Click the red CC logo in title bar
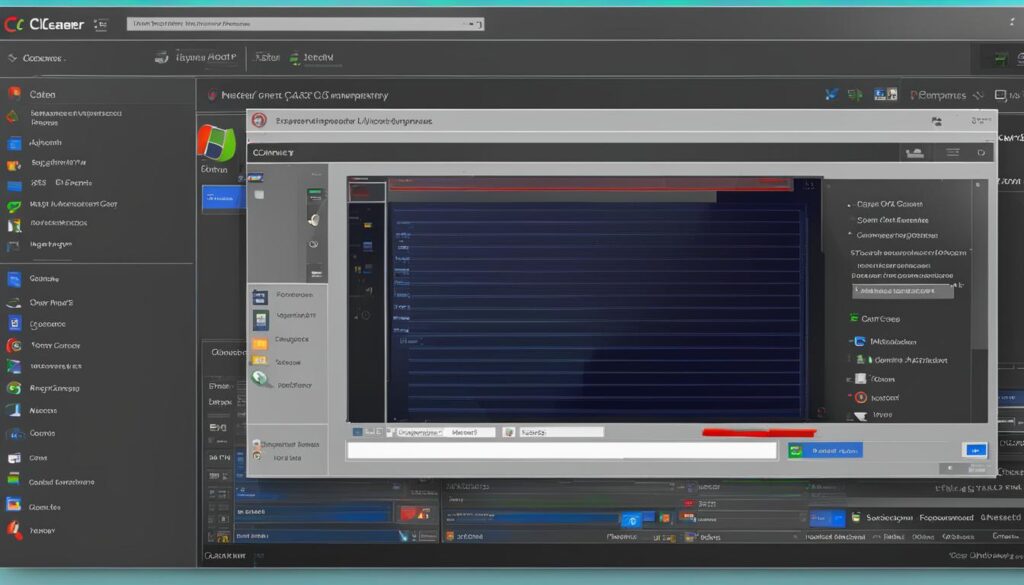This screenshot has width=1024, height=585. coord(14,24)
